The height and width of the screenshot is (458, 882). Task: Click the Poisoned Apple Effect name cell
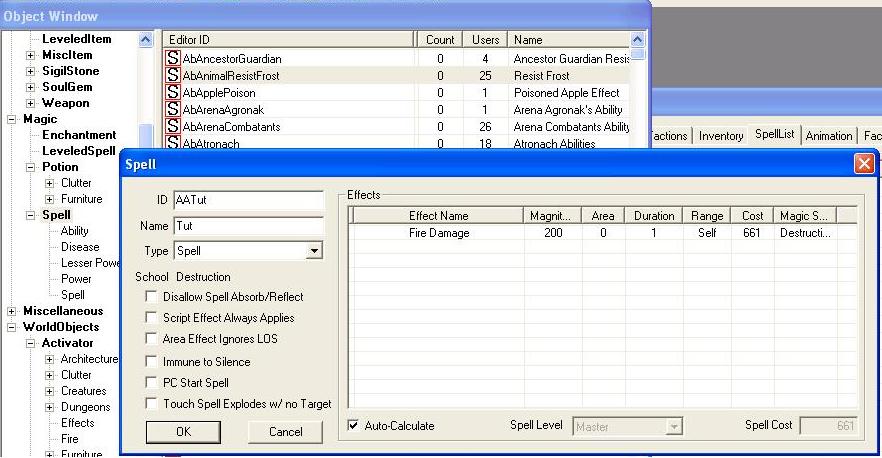(566, 92)
